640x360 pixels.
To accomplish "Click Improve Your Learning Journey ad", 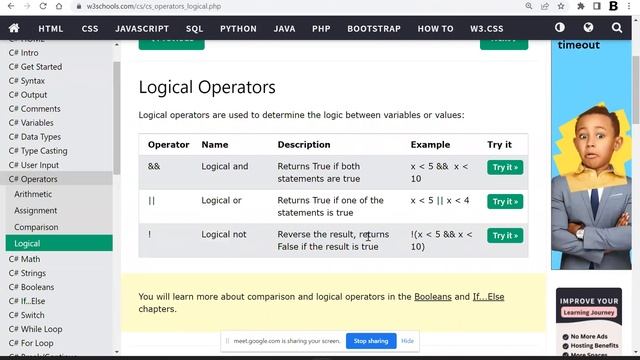I will [x=589, y=322].
